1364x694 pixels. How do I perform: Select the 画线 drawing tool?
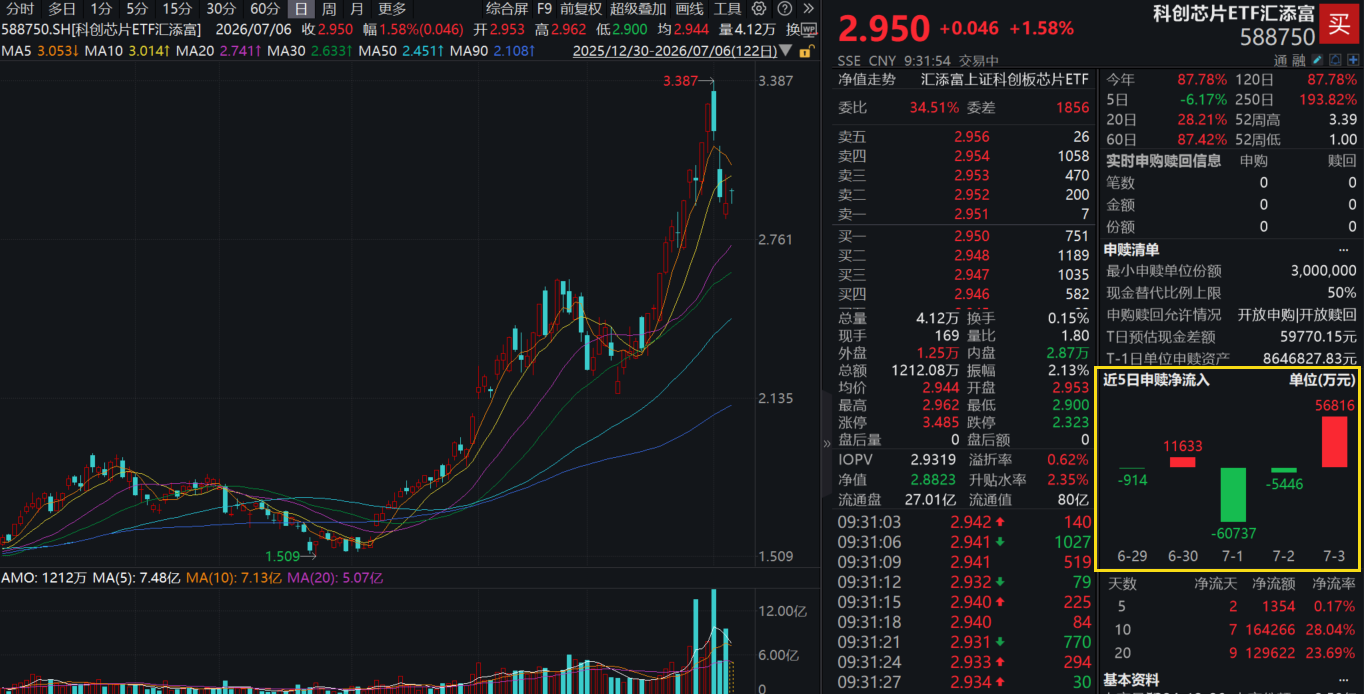pos(690,9)
